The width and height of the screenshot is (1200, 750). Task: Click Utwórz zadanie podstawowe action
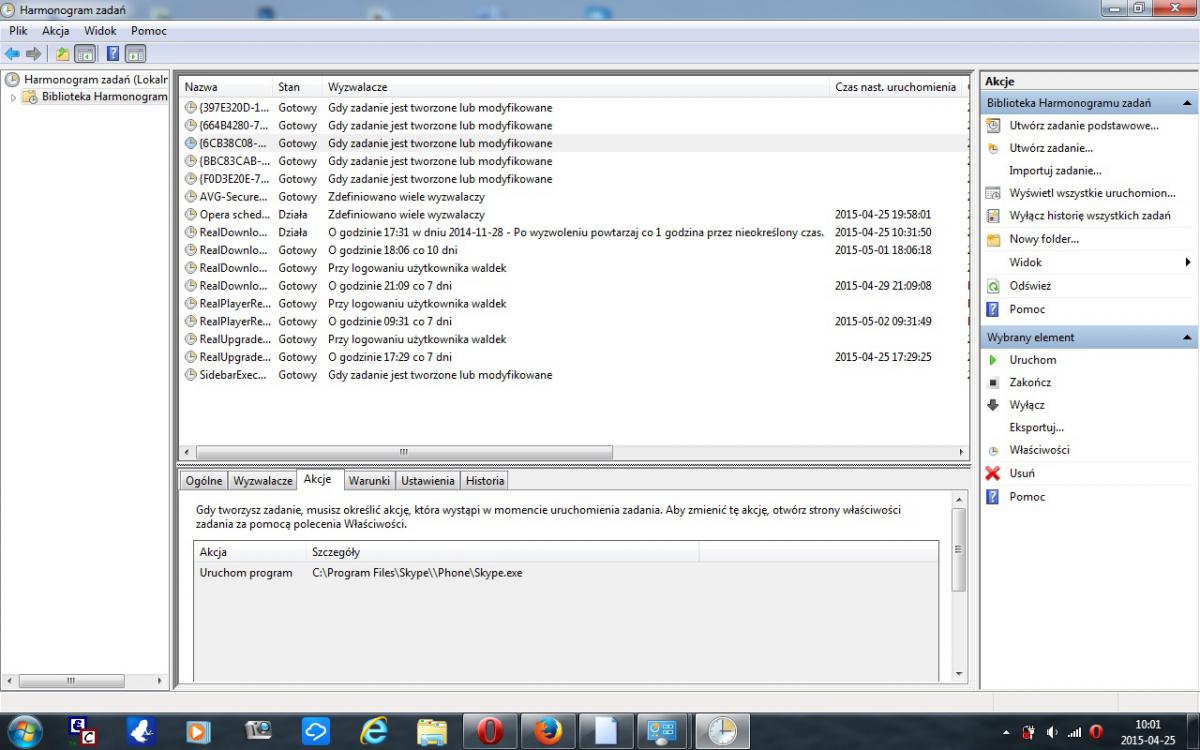[x=1084, y=126]
